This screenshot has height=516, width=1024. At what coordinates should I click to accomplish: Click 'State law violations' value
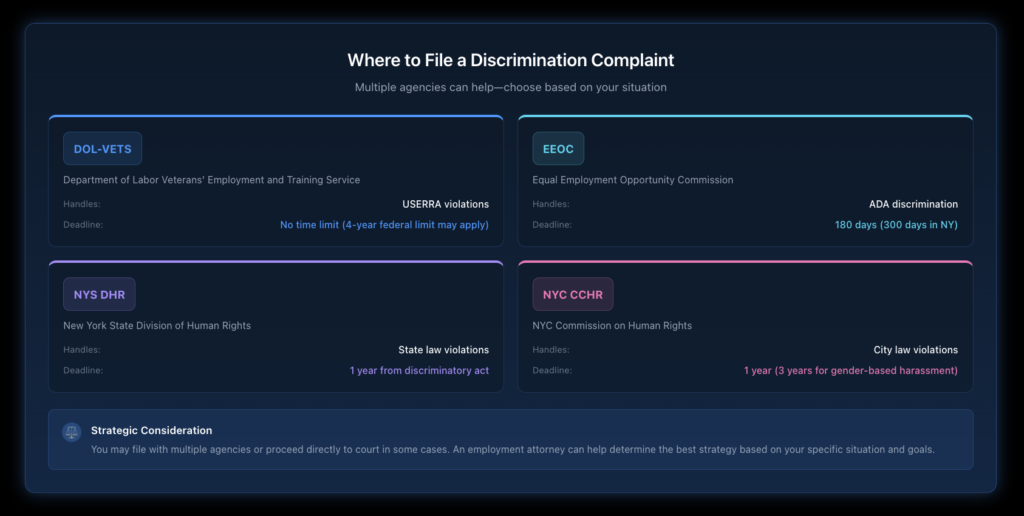click(443, 349)
